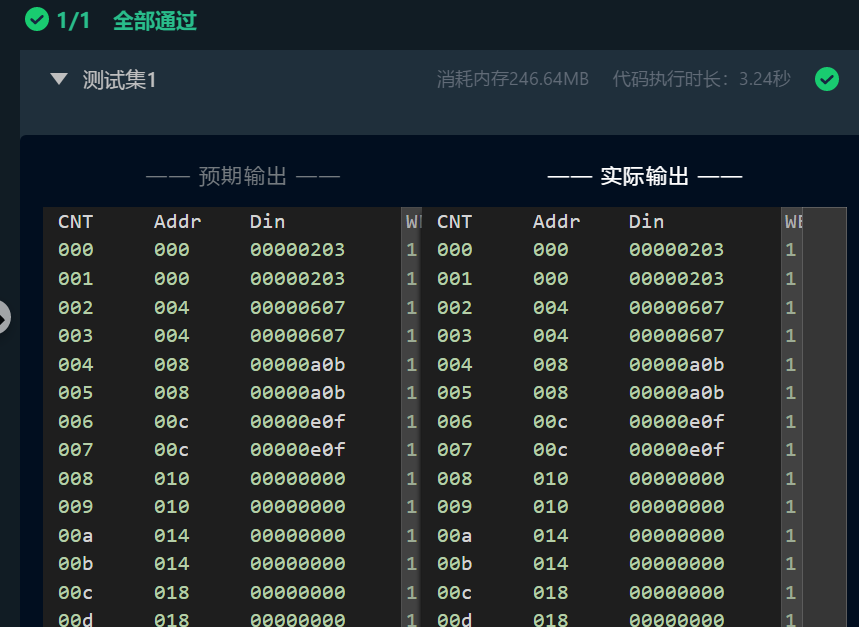Click the success checkmark on 测试集1 row
The width and height of the screenshot is (859, 627).
[827, 79]
